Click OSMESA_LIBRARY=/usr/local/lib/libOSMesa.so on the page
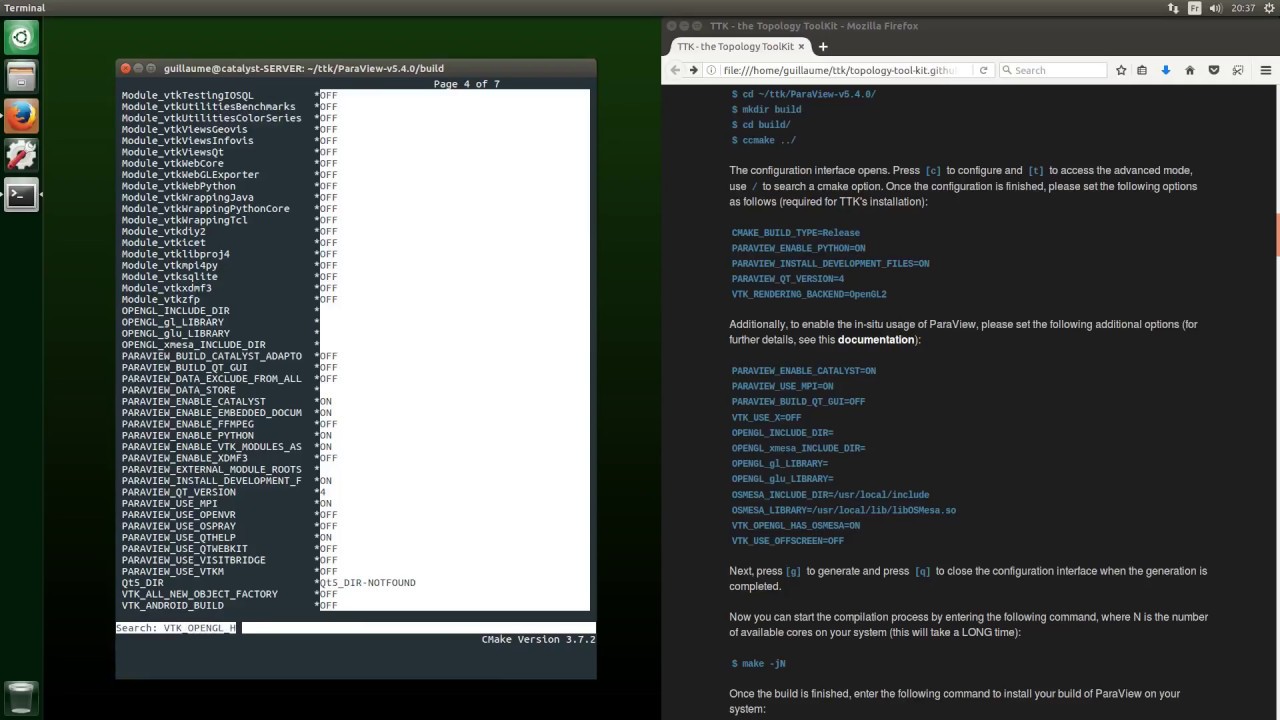The image size is (1280, 720). point(843,510)
